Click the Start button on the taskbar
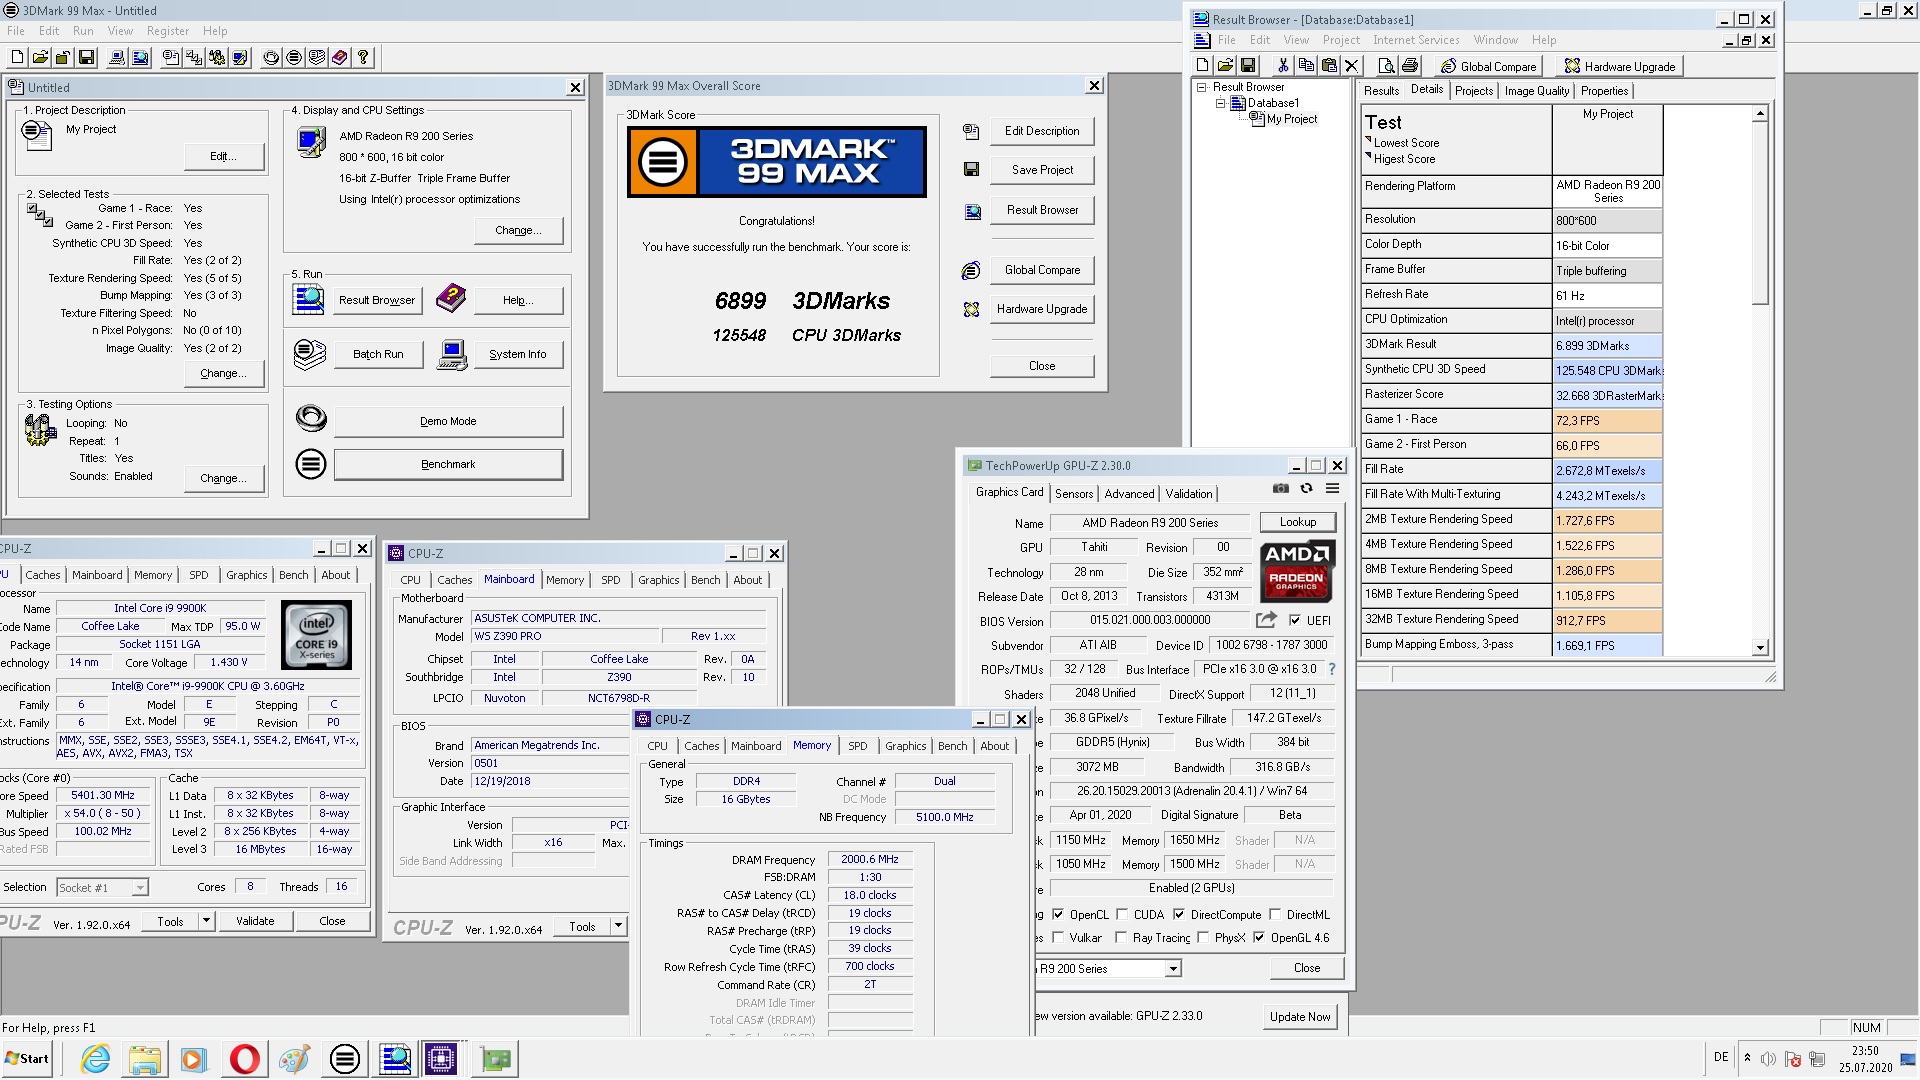Image resolution: width=1920 pixels, height=1080 pixels. click(27, 1059)
